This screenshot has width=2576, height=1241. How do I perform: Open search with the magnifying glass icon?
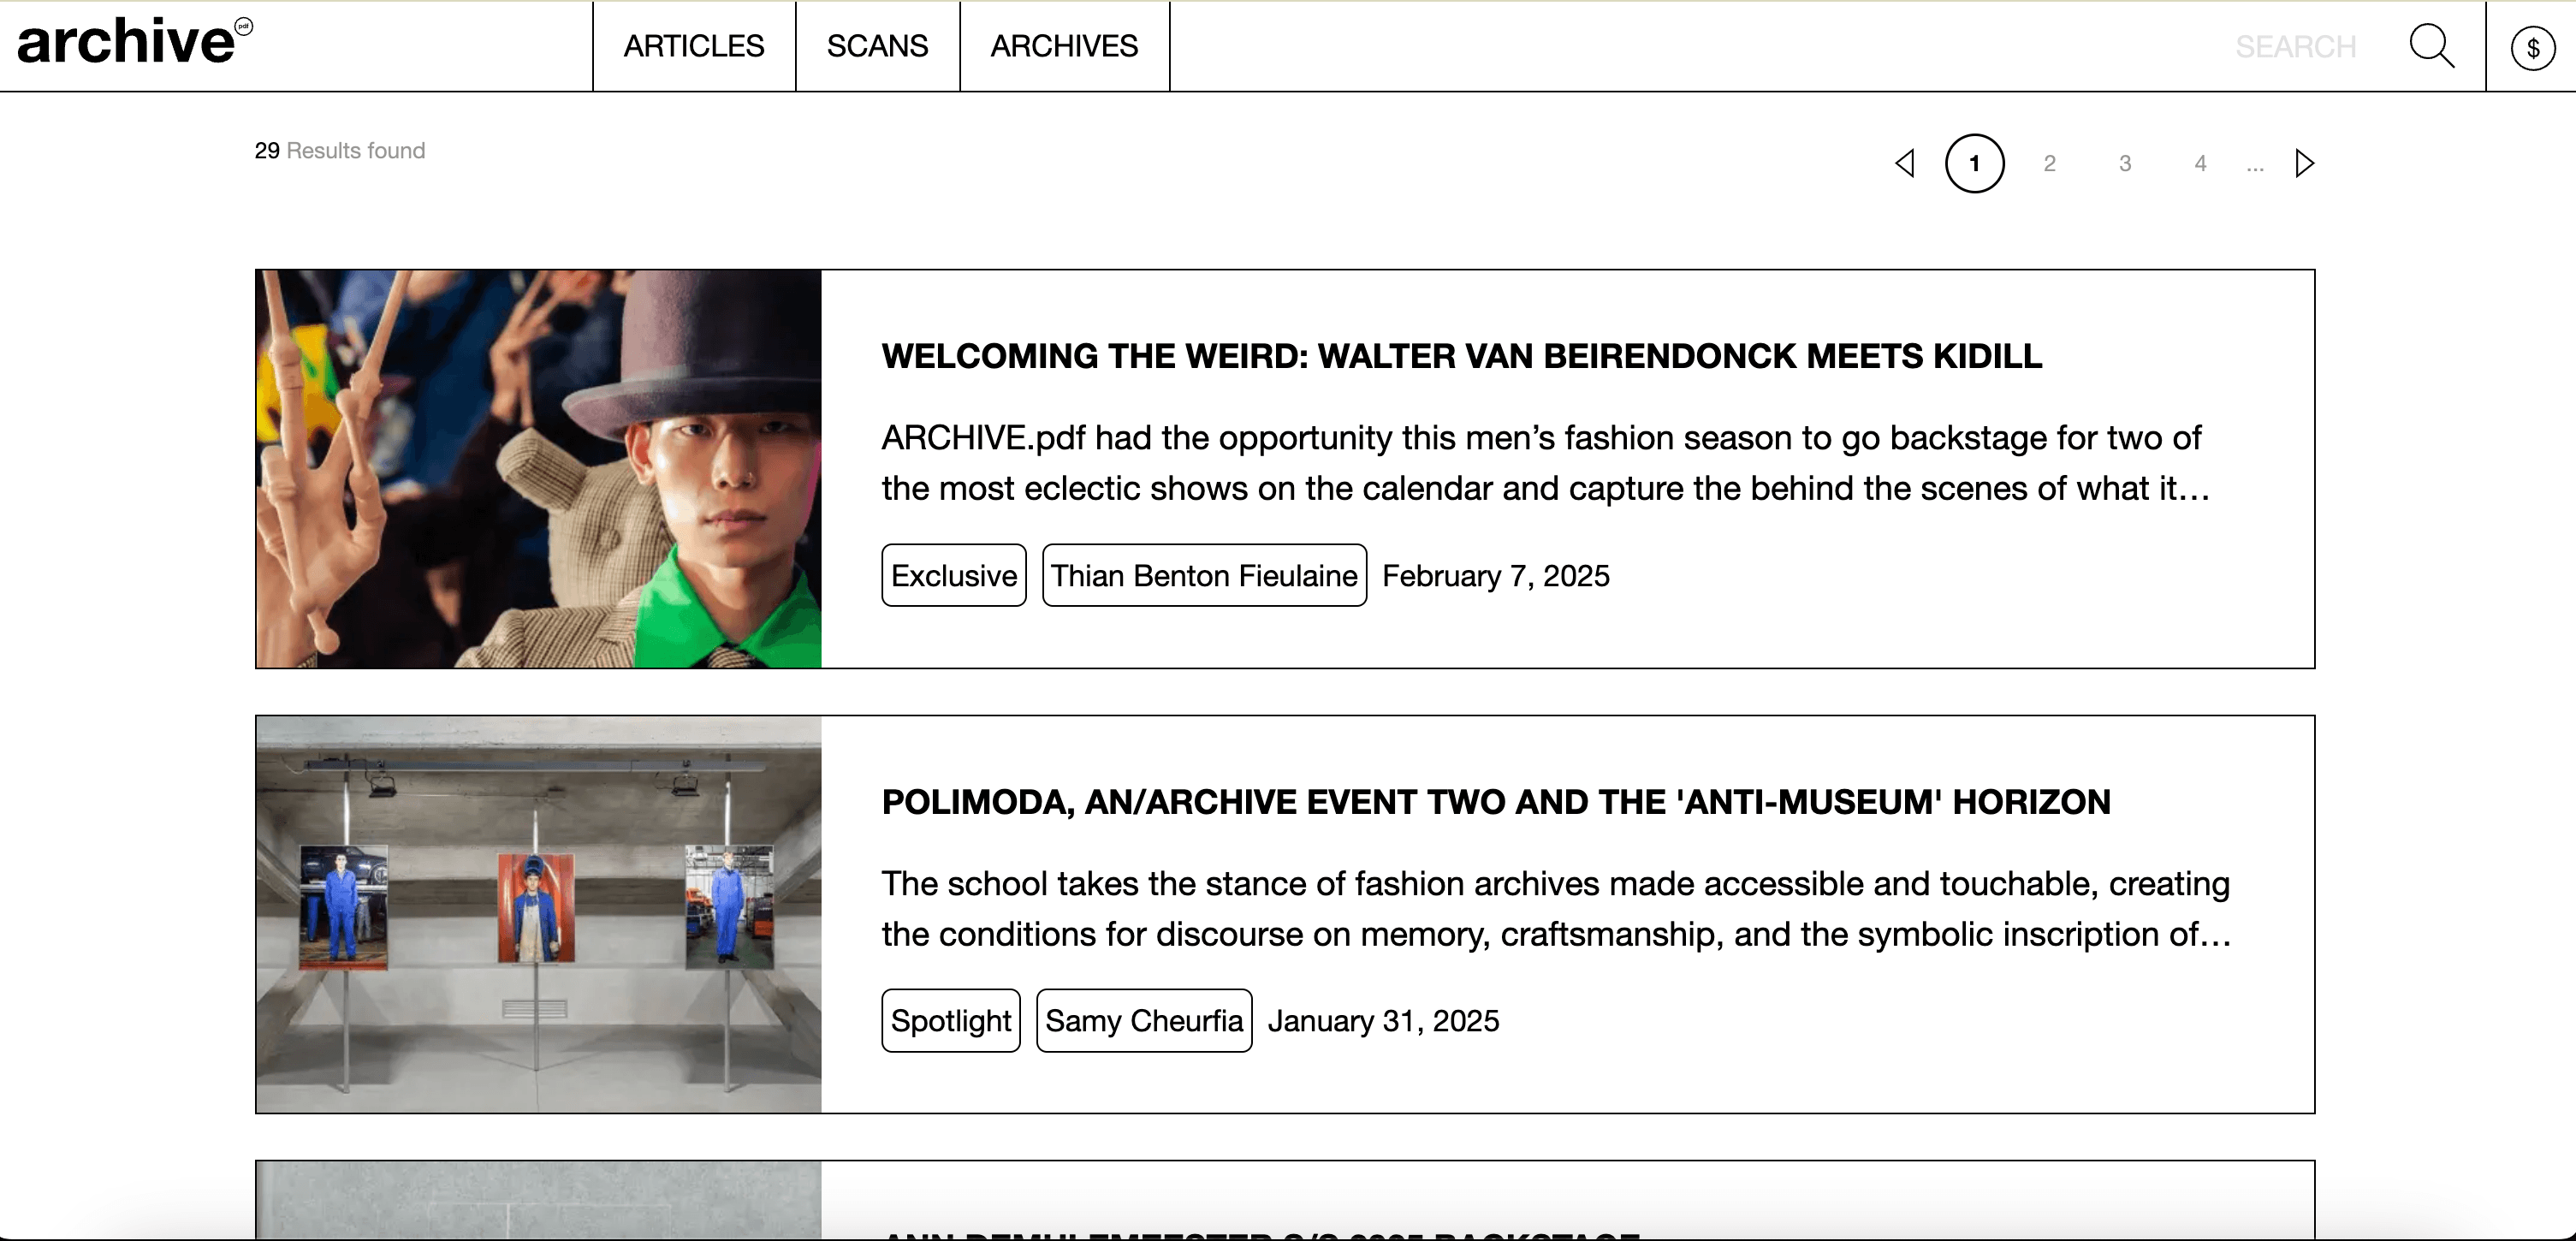click(2432, 45)
